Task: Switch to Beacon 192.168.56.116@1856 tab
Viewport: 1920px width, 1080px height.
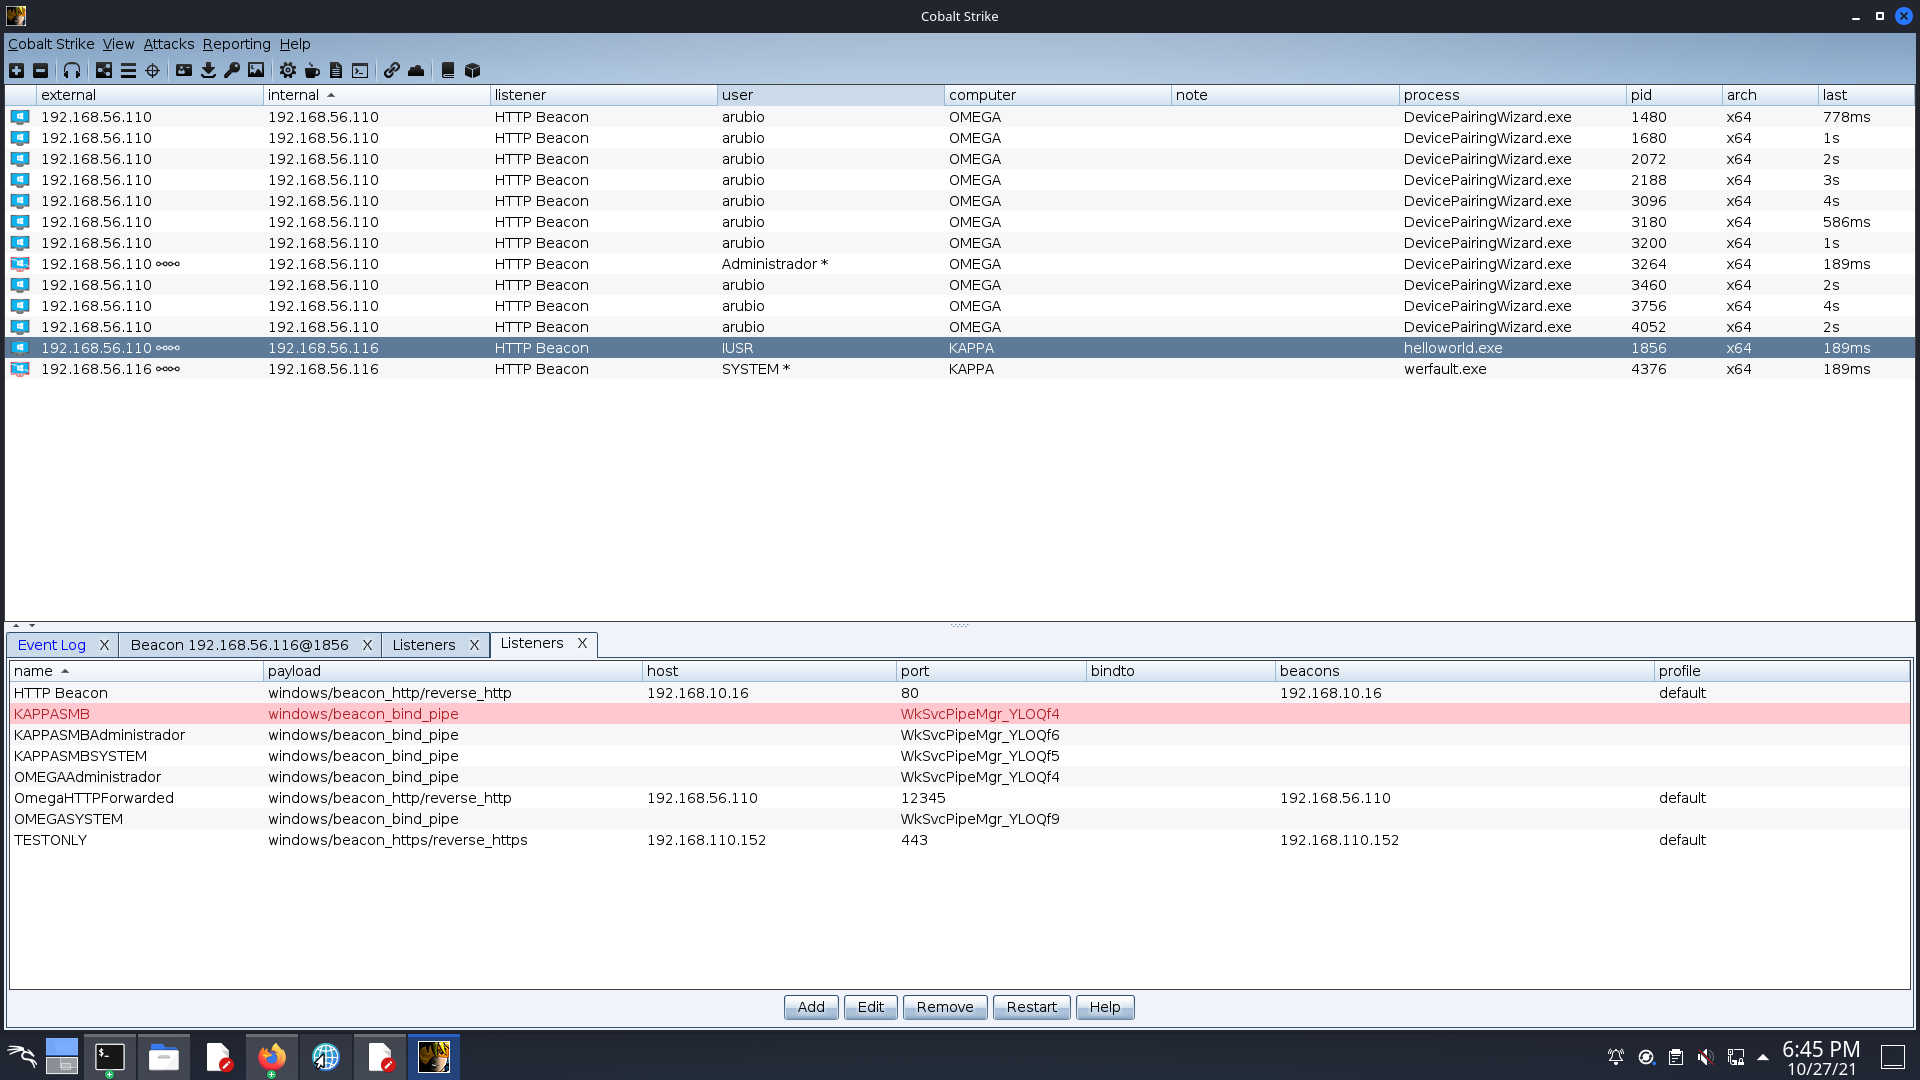Action: [x=240, y=645]
